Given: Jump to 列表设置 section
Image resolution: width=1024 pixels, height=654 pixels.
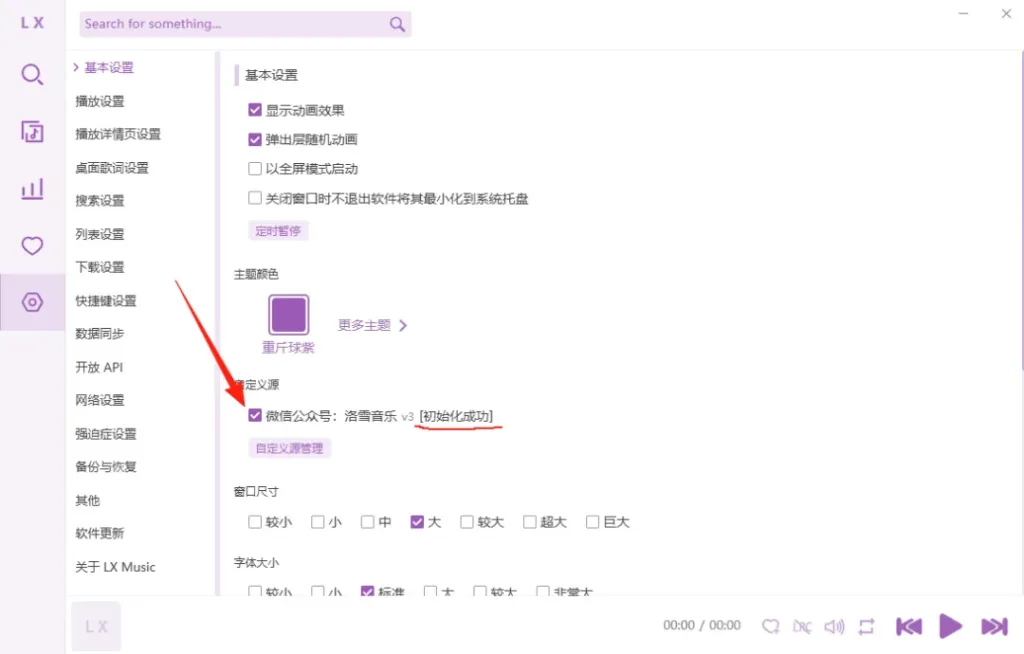Looking at the screenshot, I should (100, 234).
